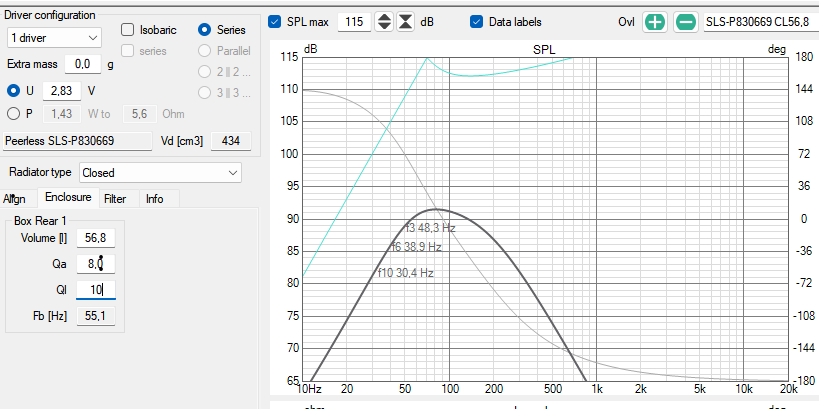Click the green minus remove-overlay icon
Screen dimensions: 819x409
(686, 22)
